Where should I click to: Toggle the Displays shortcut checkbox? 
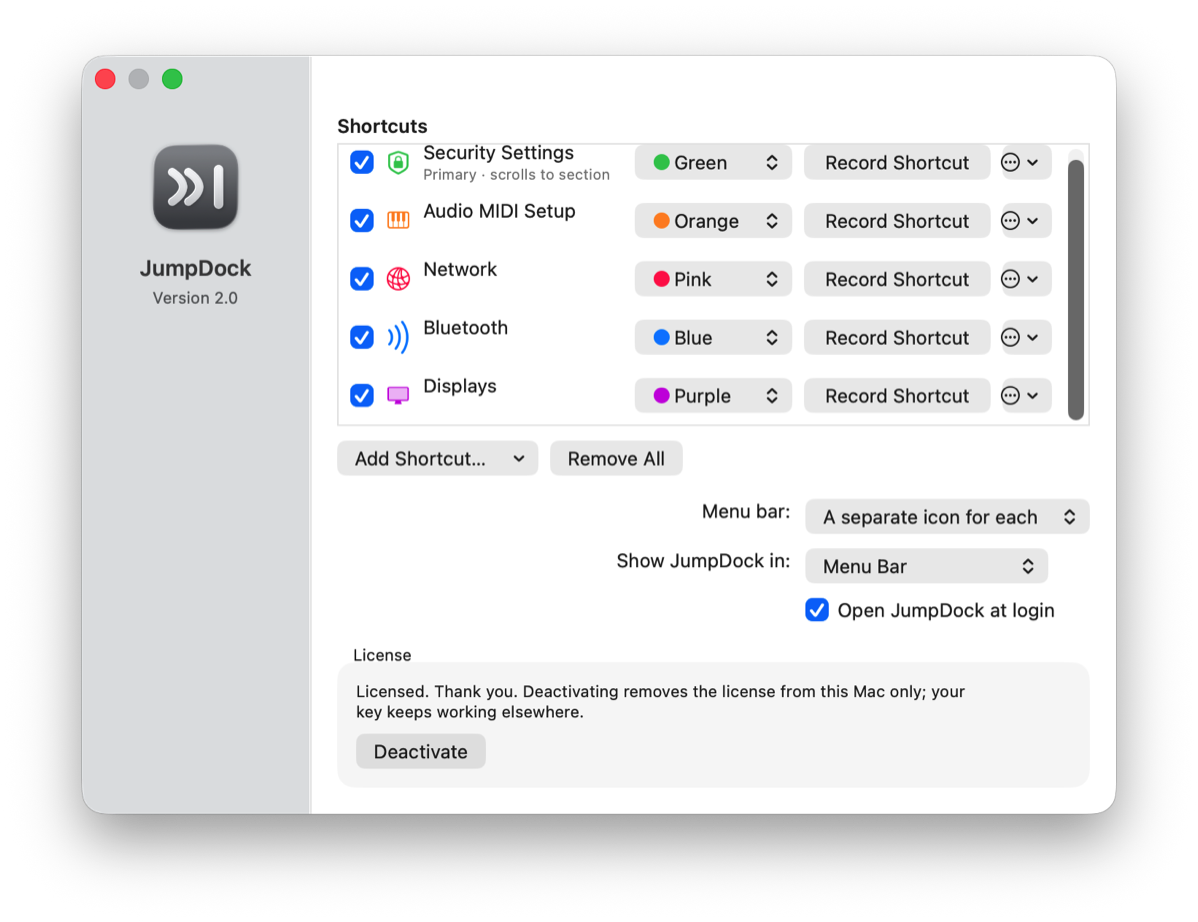tap(361, 395)
